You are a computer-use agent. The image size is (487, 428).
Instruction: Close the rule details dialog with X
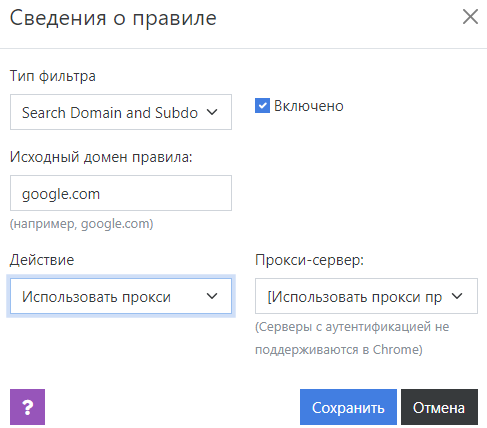pyautogui.click(x=470, y=17)
